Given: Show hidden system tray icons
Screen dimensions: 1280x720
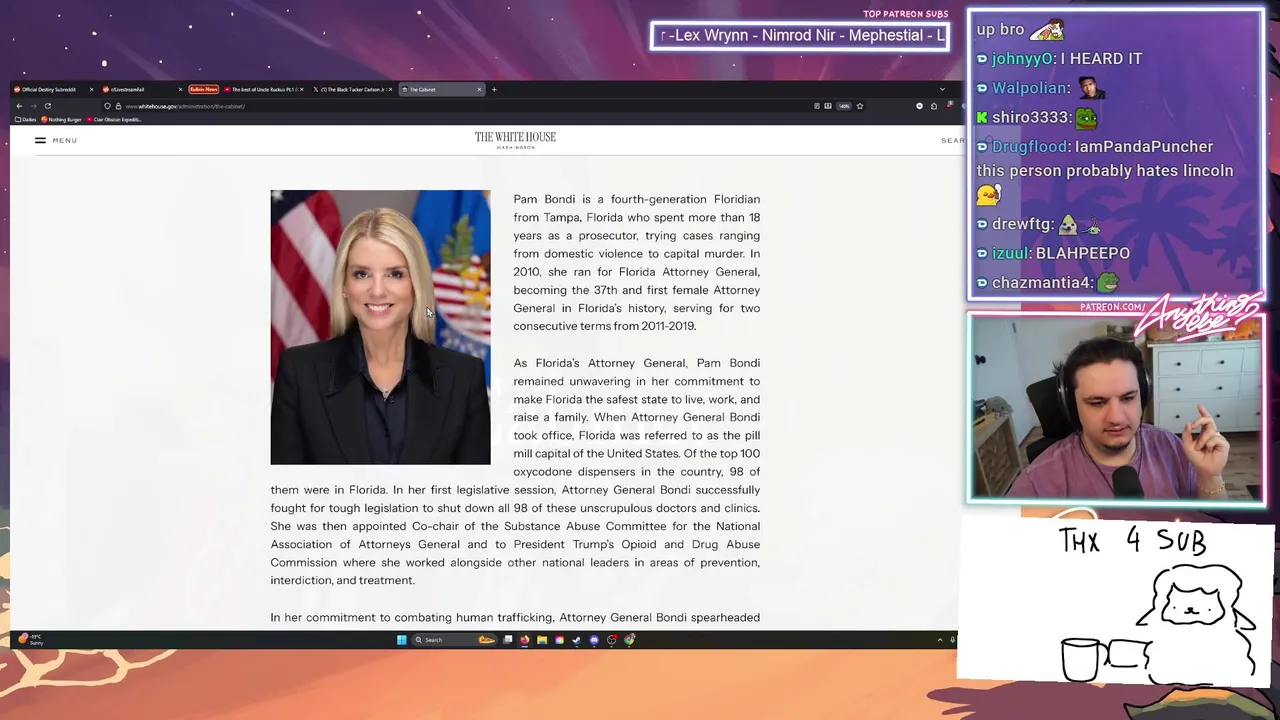Looking at the screenshot, I should (940, 640).
